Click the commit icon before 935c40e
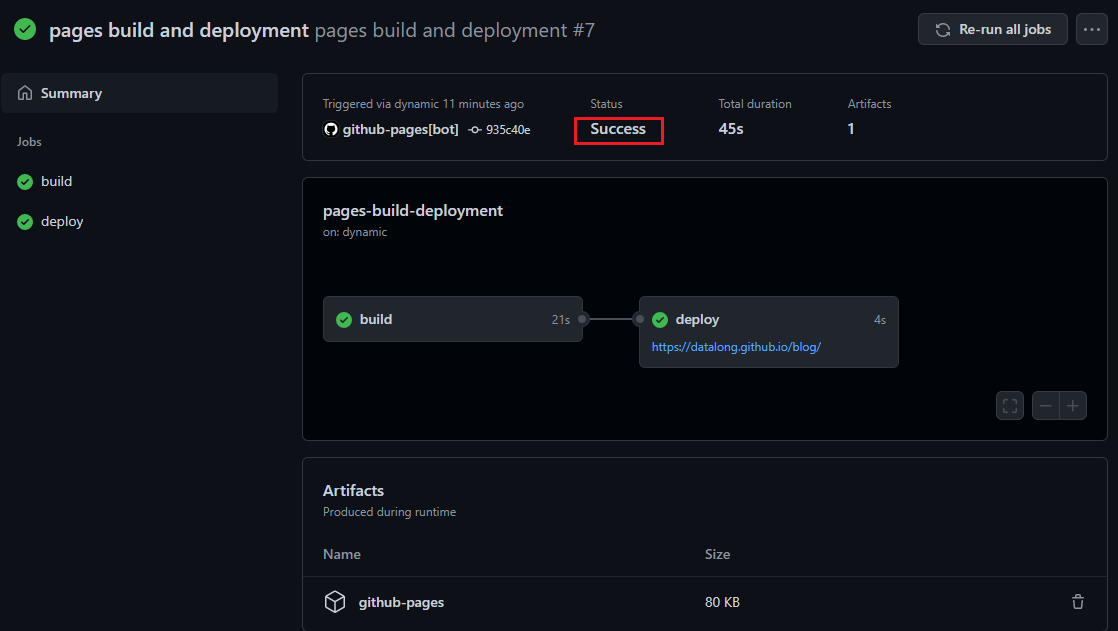1118x631 pixels. point(475,130)
